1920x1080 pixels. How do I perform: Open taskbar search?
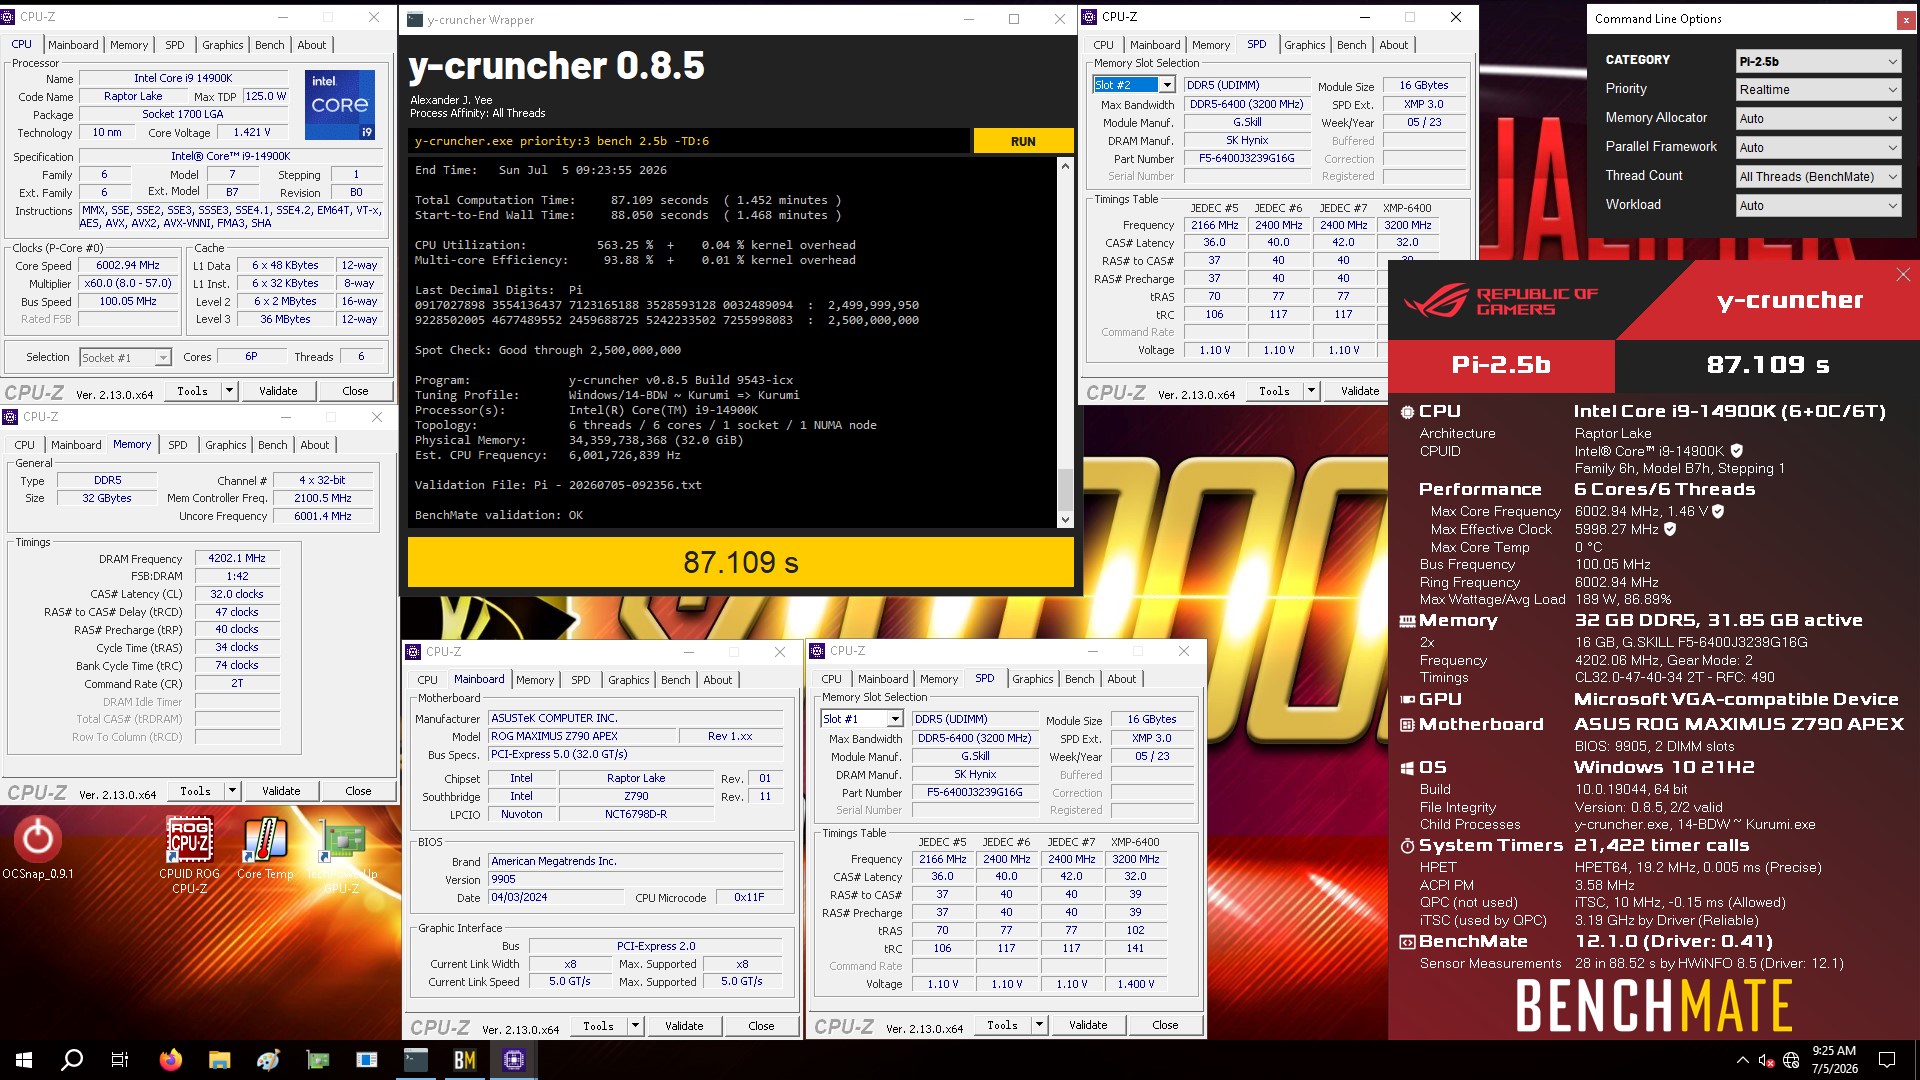[72, 1060]
